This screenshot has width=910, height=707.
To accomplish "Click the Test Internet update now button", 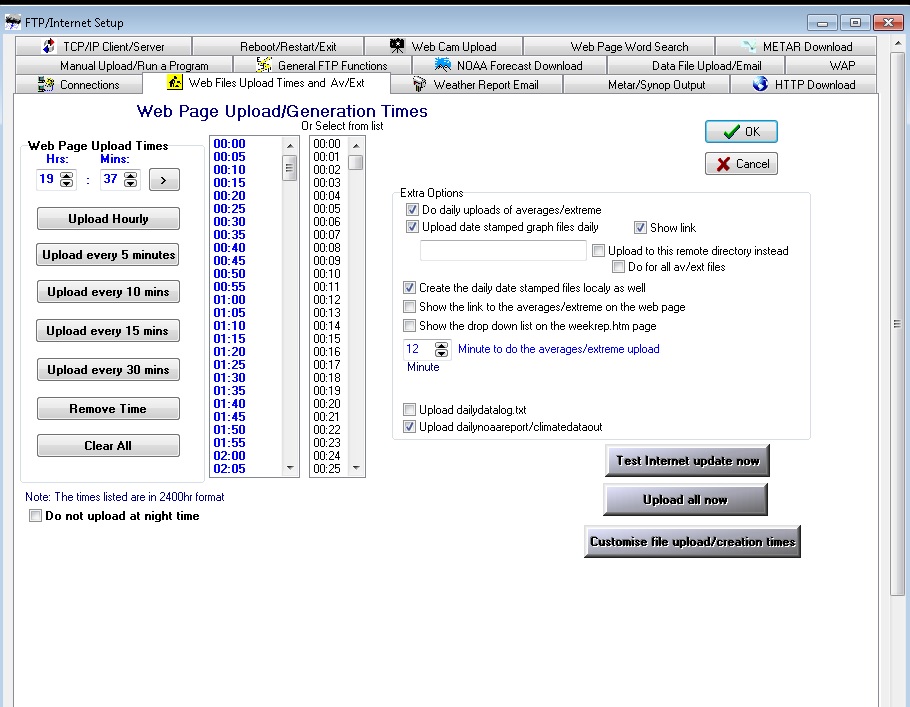I will (x=687, y=461).
